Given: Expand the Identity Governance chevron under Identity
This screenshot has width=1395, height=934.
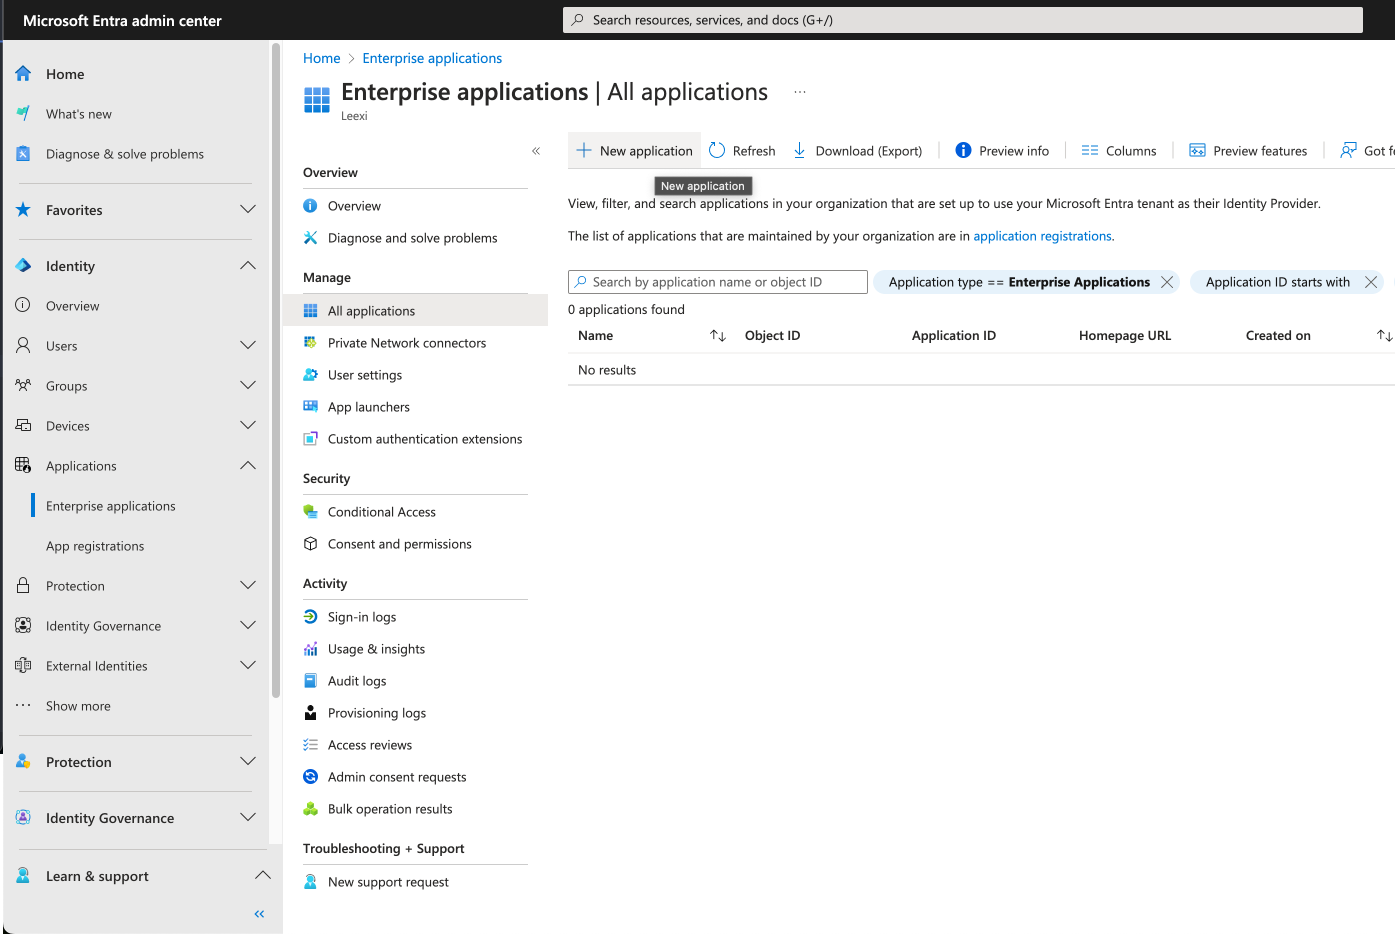Looking at the screenshot, I should point(248,625).
